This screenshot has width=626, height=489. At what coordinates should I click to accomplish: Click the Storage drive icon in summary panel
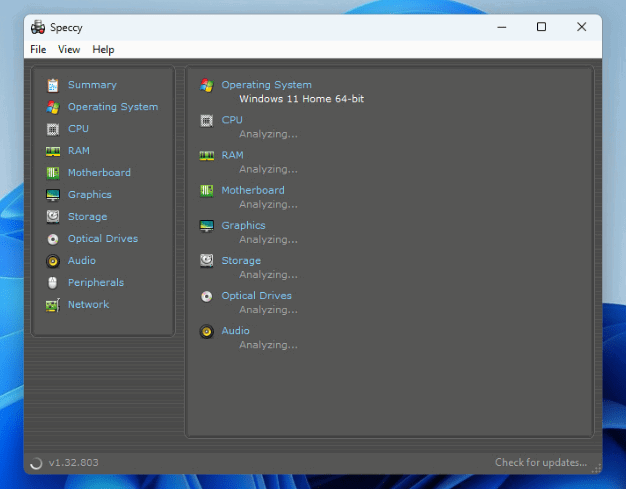[x=207, y=261]
